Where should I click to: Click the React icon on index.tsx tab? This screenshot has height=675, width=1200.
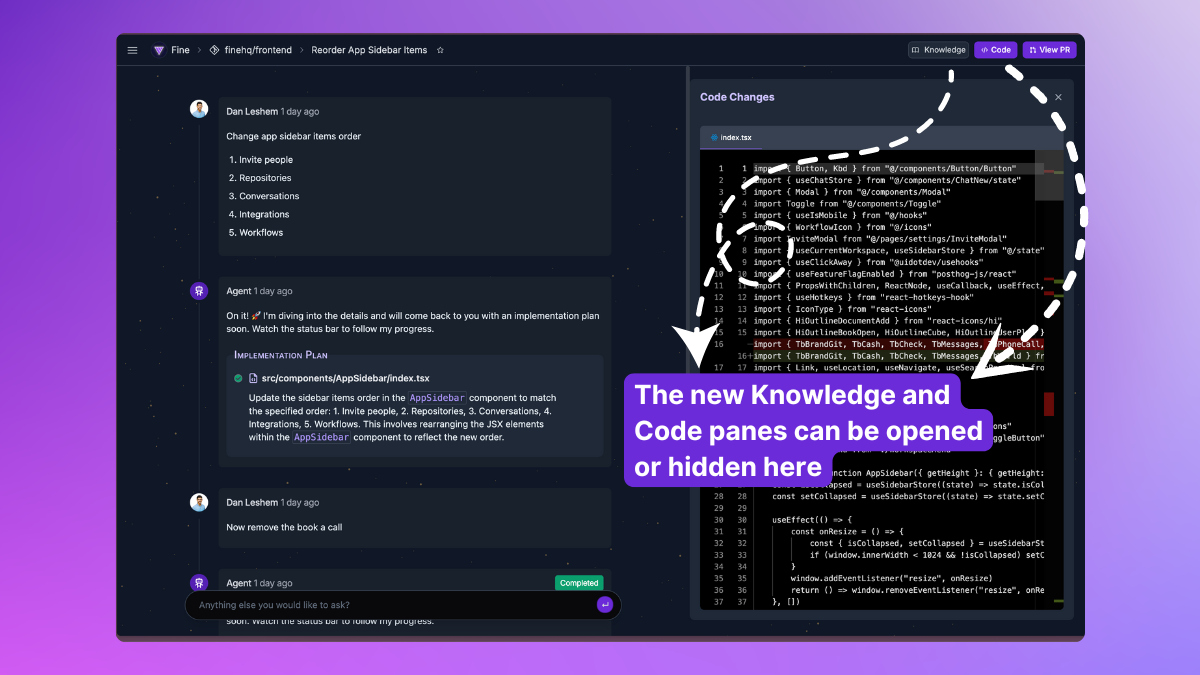[713, 137]
